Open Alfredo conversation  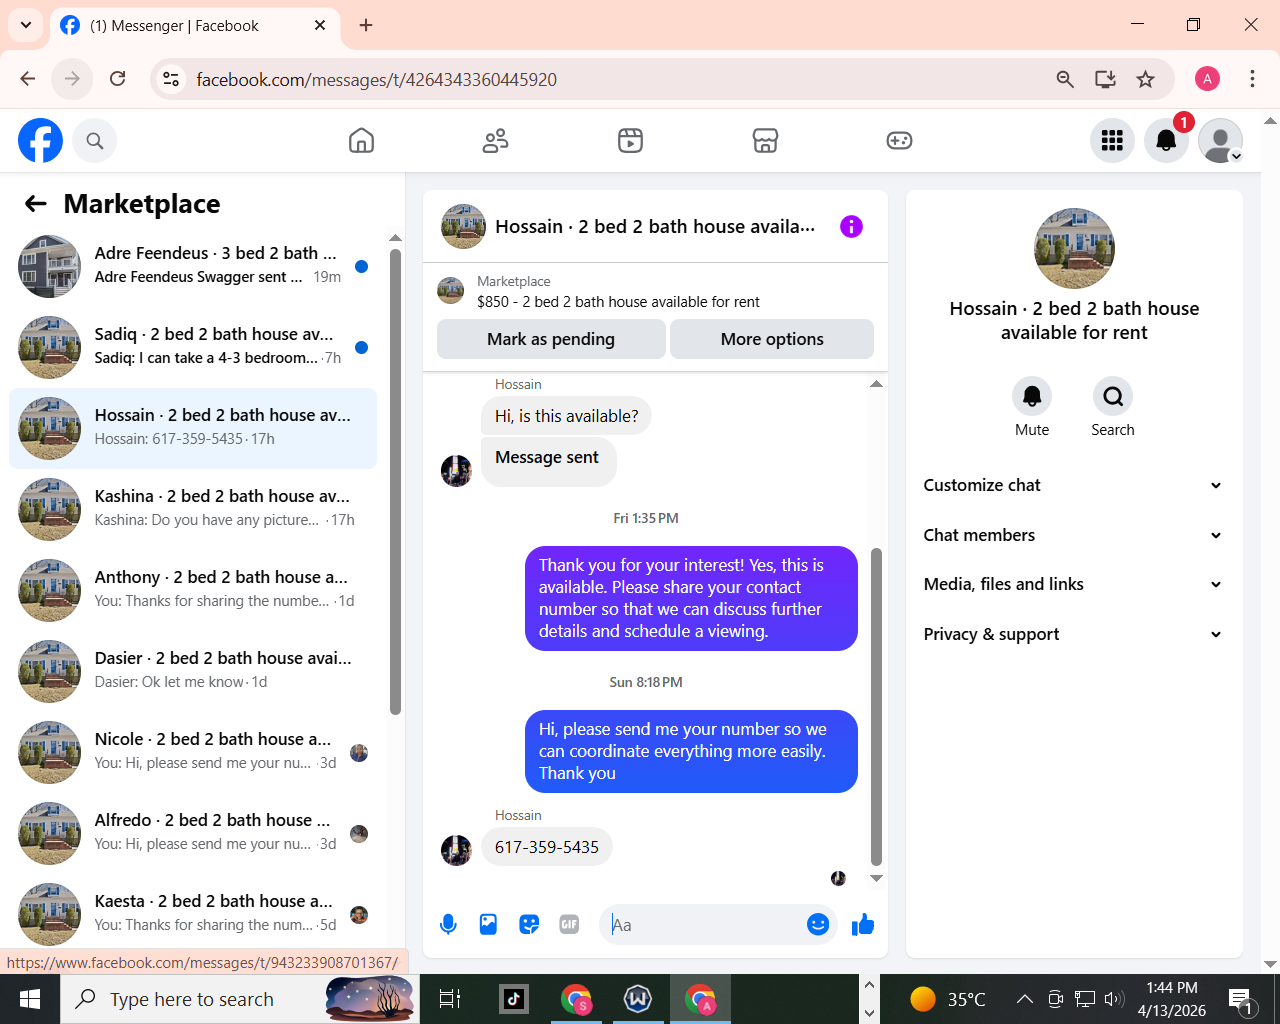(x=193, y=833)
